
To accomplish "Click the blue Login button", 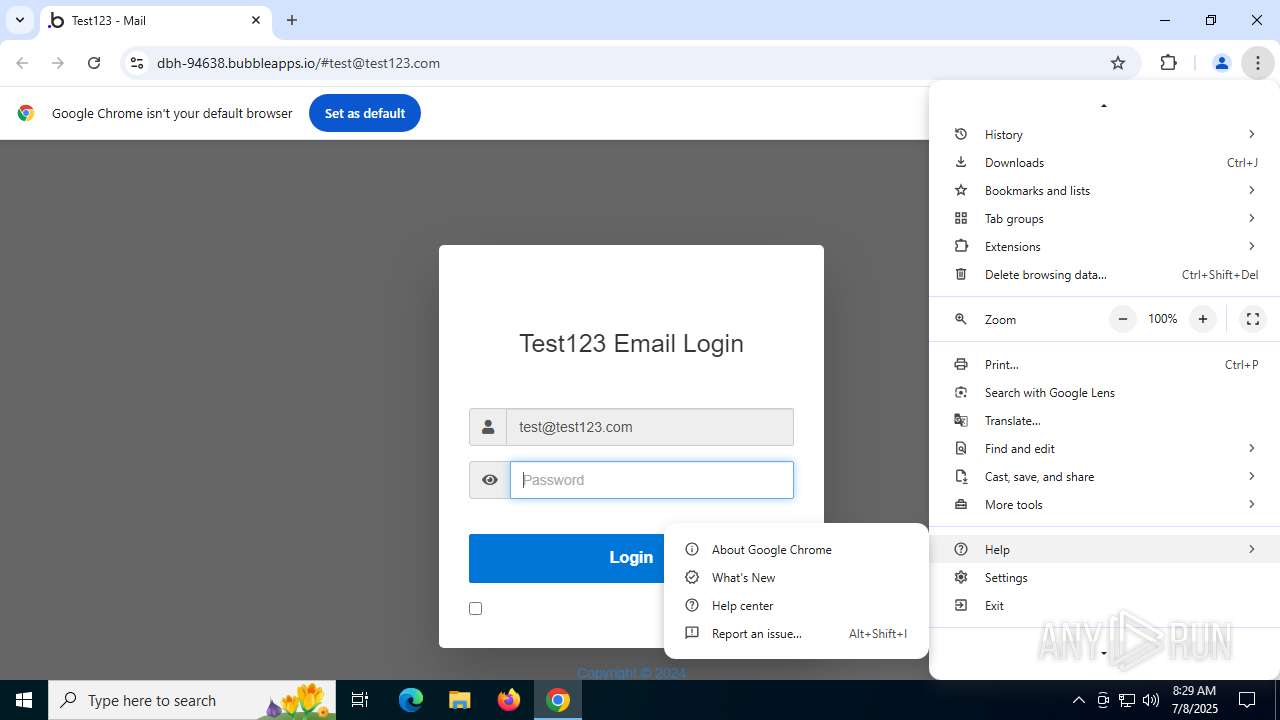I will (631, 558).
